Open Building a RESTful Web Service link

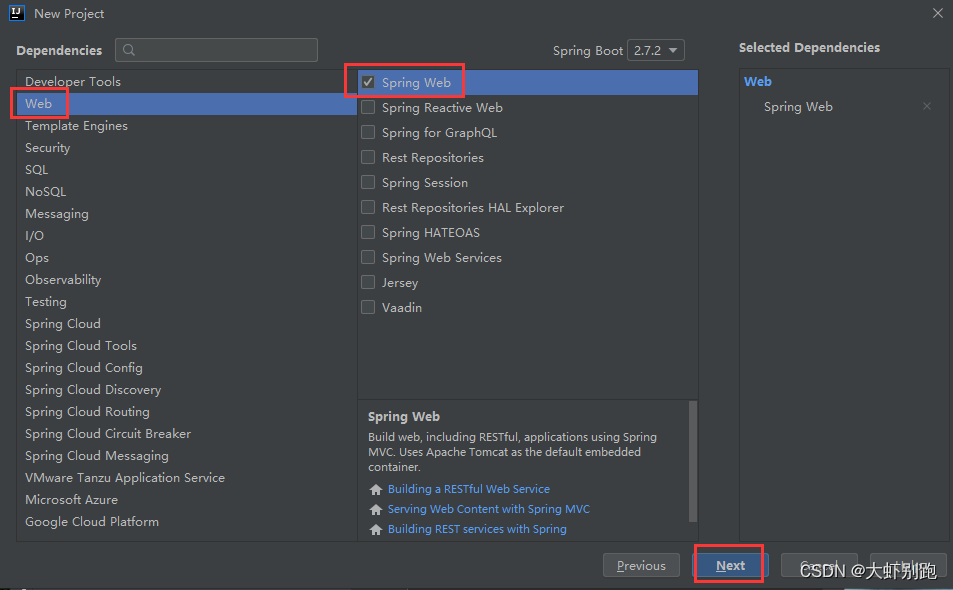point(469,489)
